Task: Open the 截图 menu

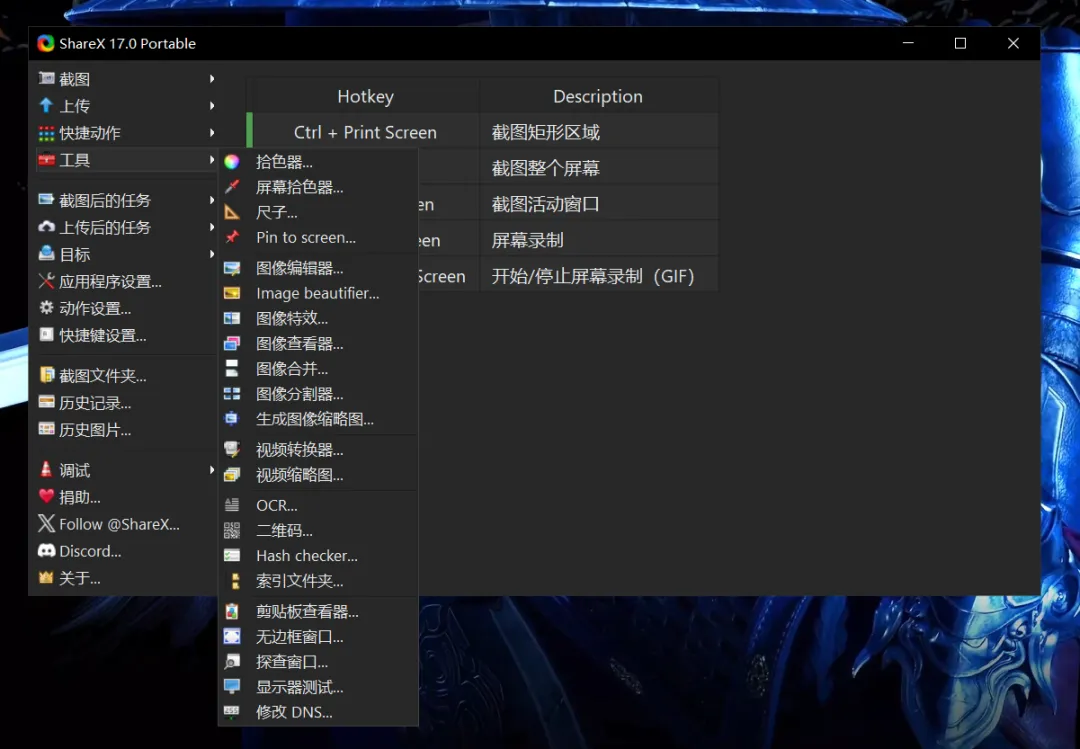Action: (x=127, y=79)
